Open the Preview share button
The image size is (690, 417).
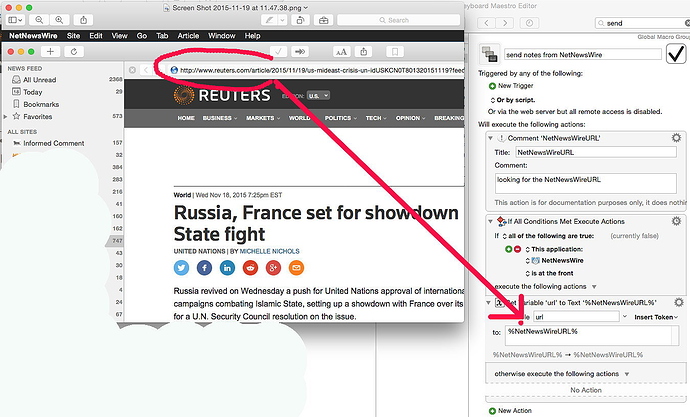tap(83, 20)
